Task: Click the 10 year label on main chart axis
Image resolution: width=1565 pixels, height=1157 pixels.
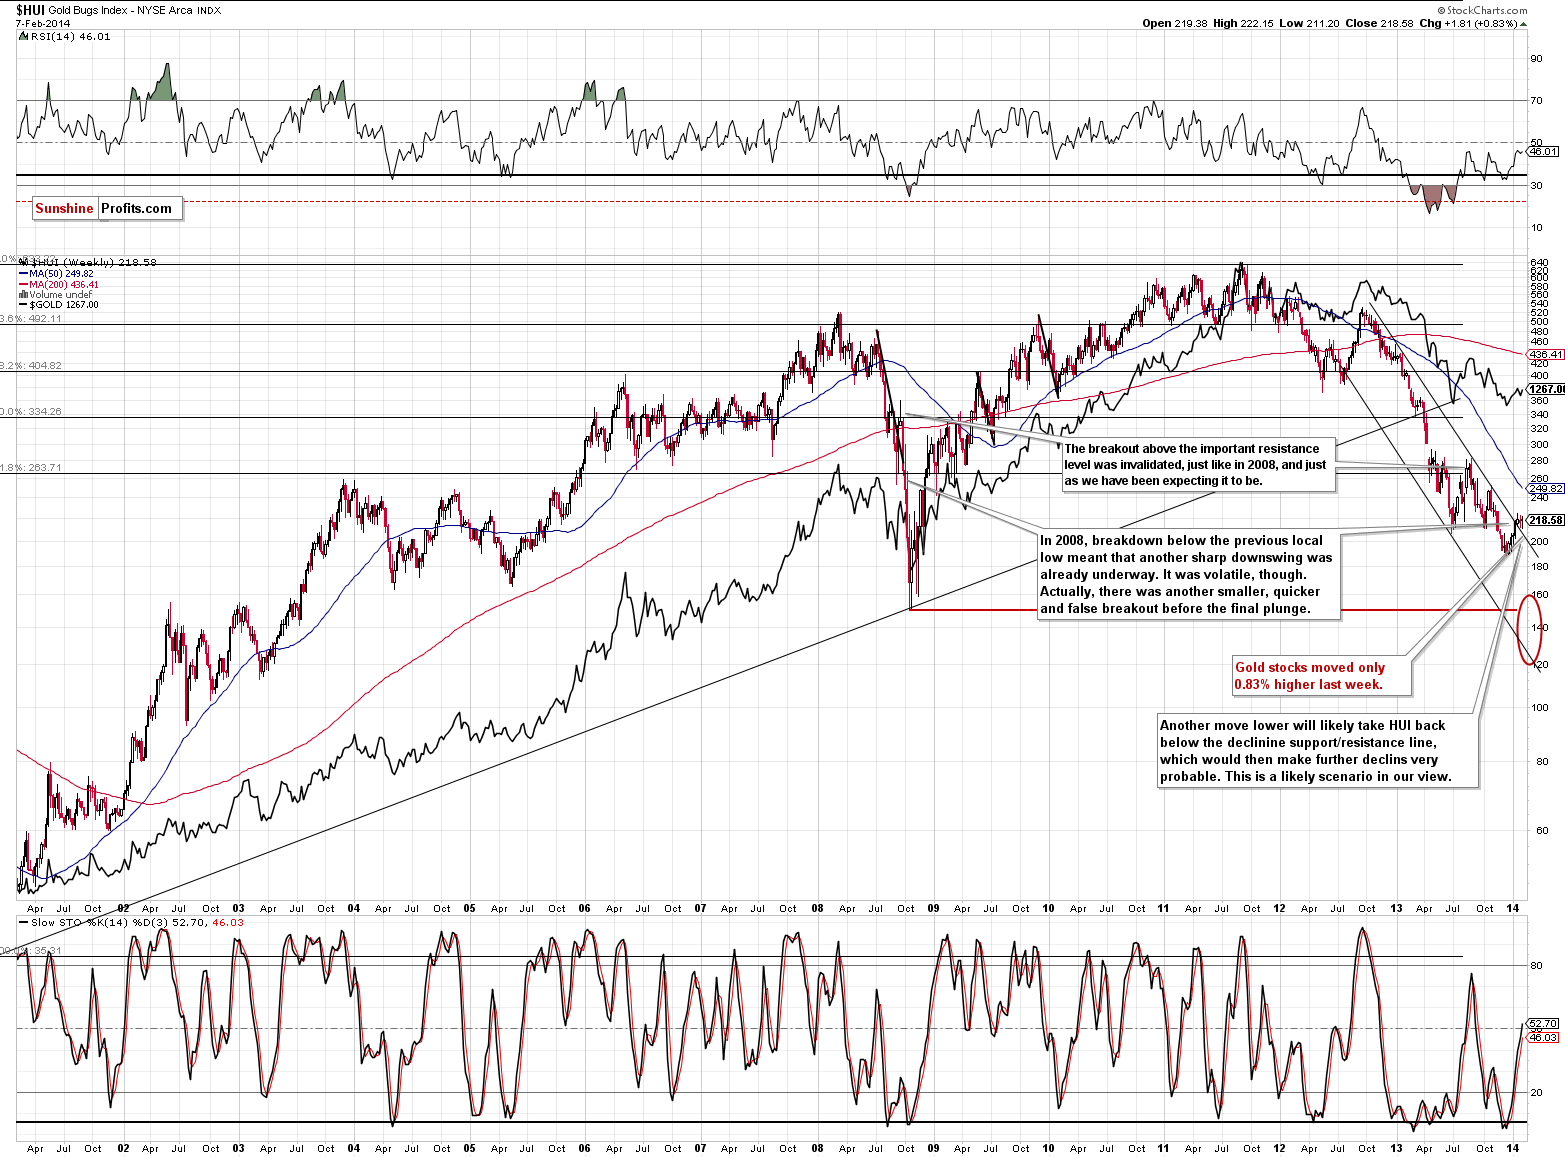Action: tap(1048, 908)
